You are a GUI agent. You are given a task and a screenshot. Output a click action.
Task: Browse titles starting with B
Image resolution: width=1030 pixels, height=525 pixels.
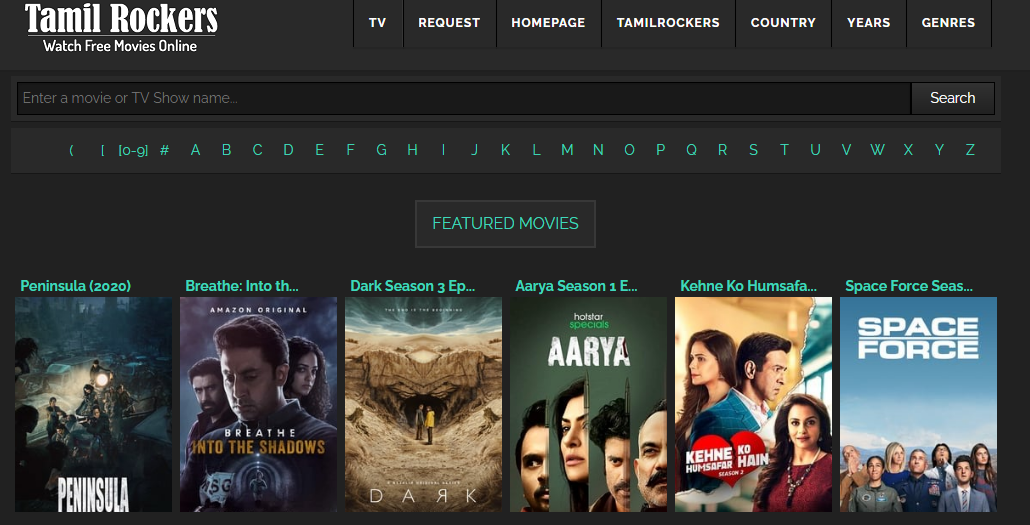(x=226, y=150)
